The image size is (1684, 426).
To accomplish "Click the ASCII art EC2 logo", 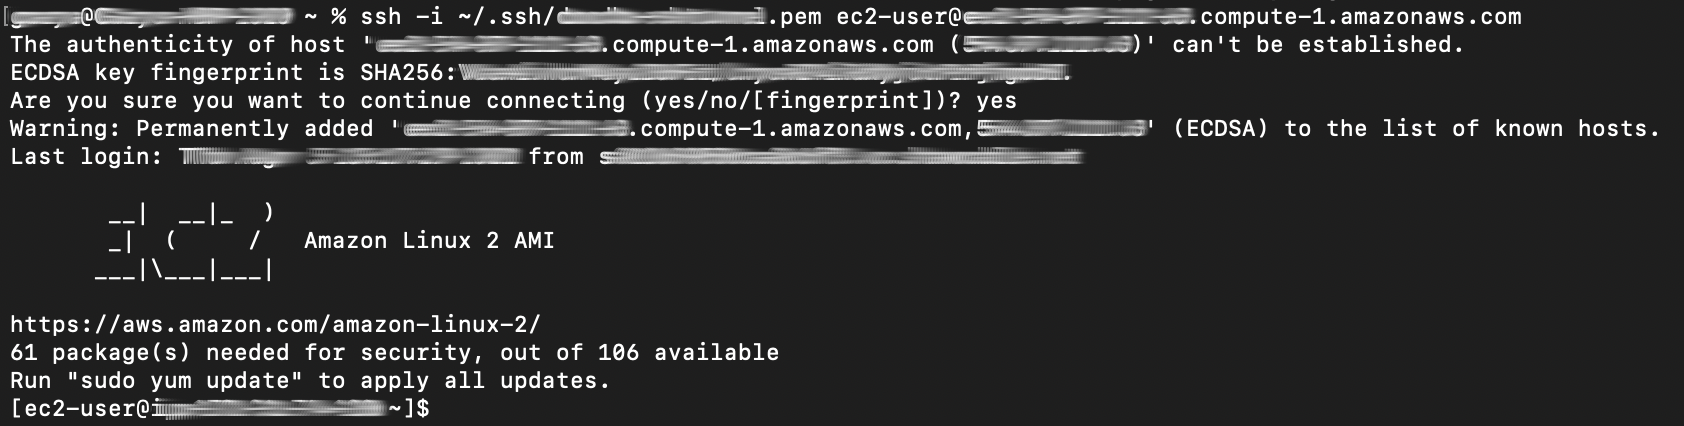I will [x=185, y=241].
